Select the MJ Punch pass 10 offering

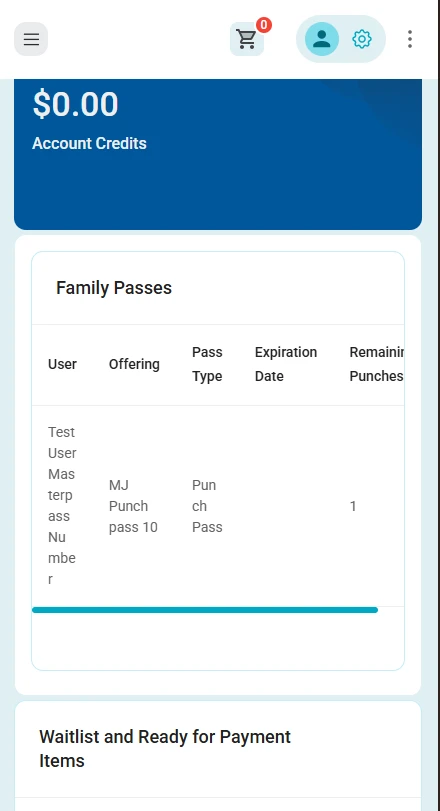click(133, 506)
